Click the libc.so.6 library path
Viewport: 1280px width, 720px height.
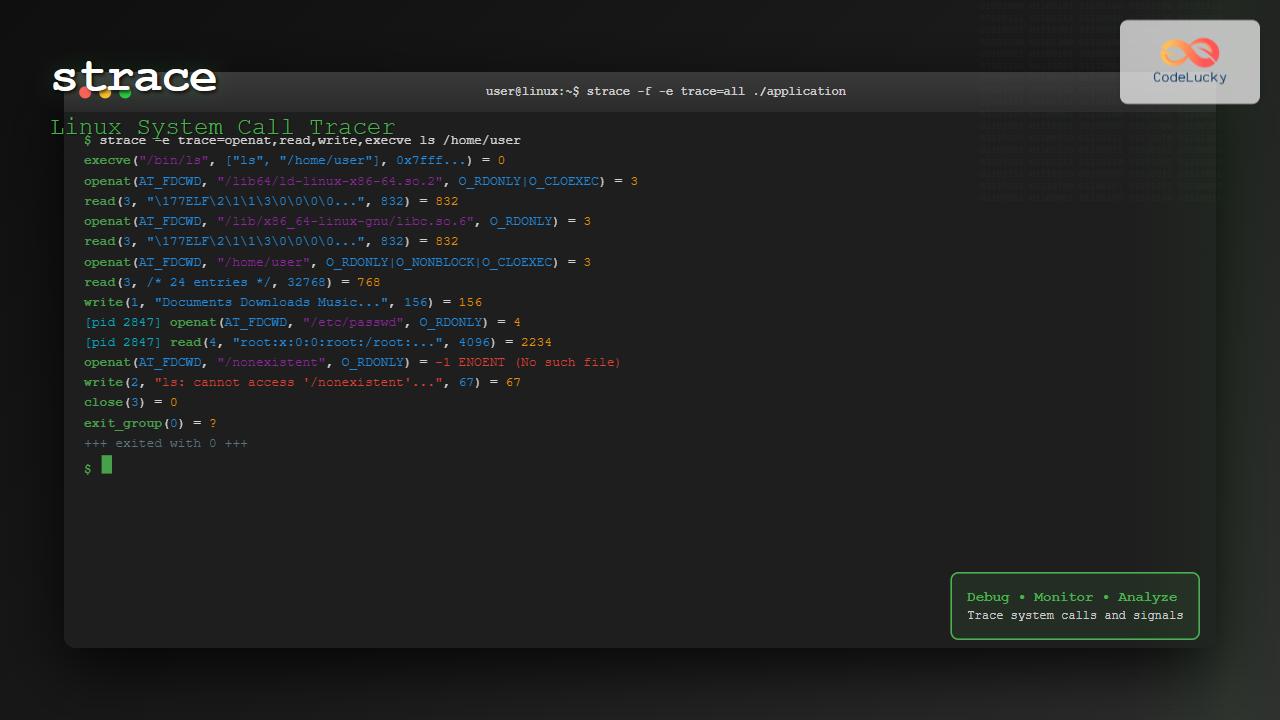(345, 221)
